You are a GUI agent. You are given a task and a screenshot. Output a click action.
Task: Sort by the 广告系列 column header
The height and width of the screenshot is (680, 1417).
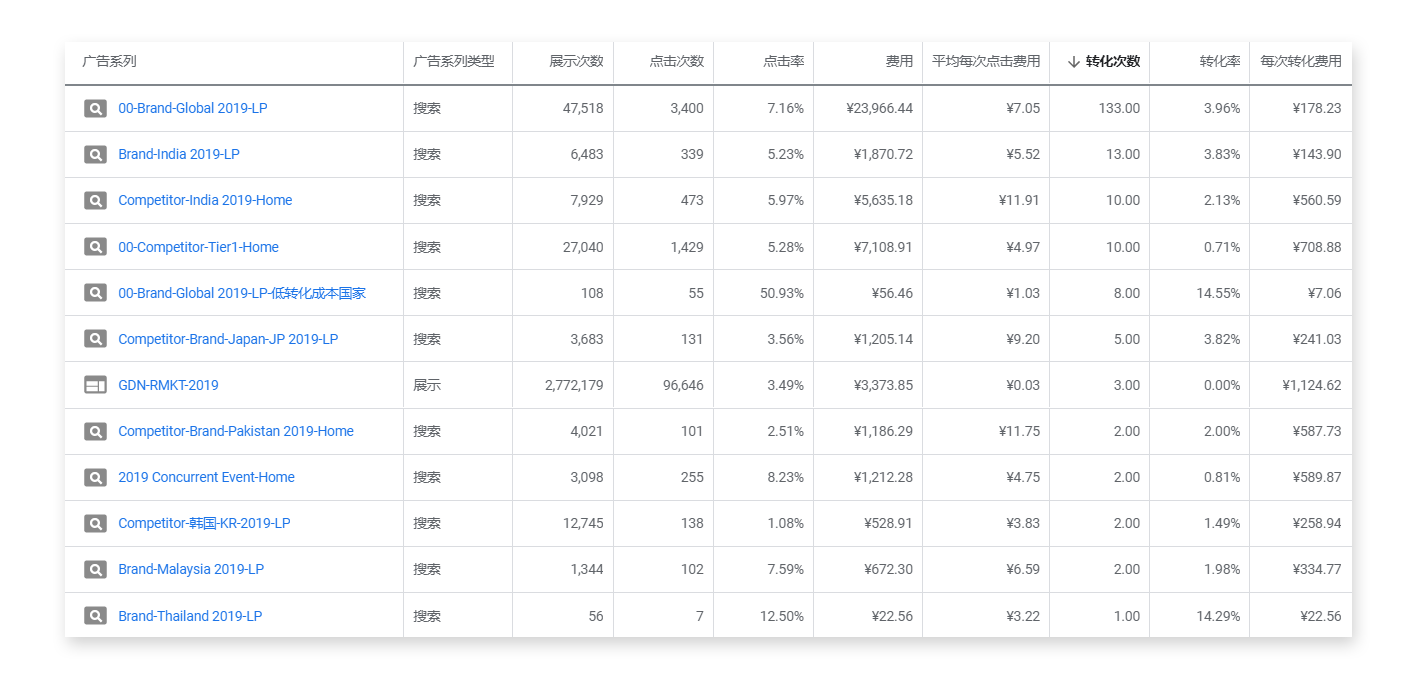(x=109, y=61)
